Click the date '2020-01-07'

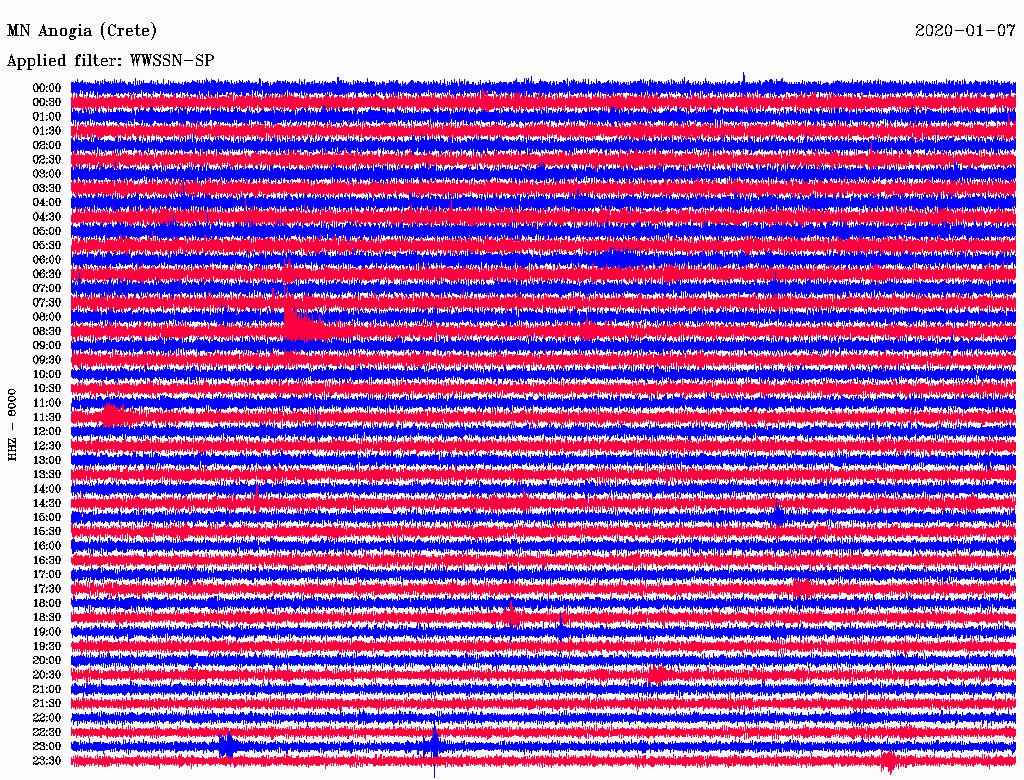(965, 31)
